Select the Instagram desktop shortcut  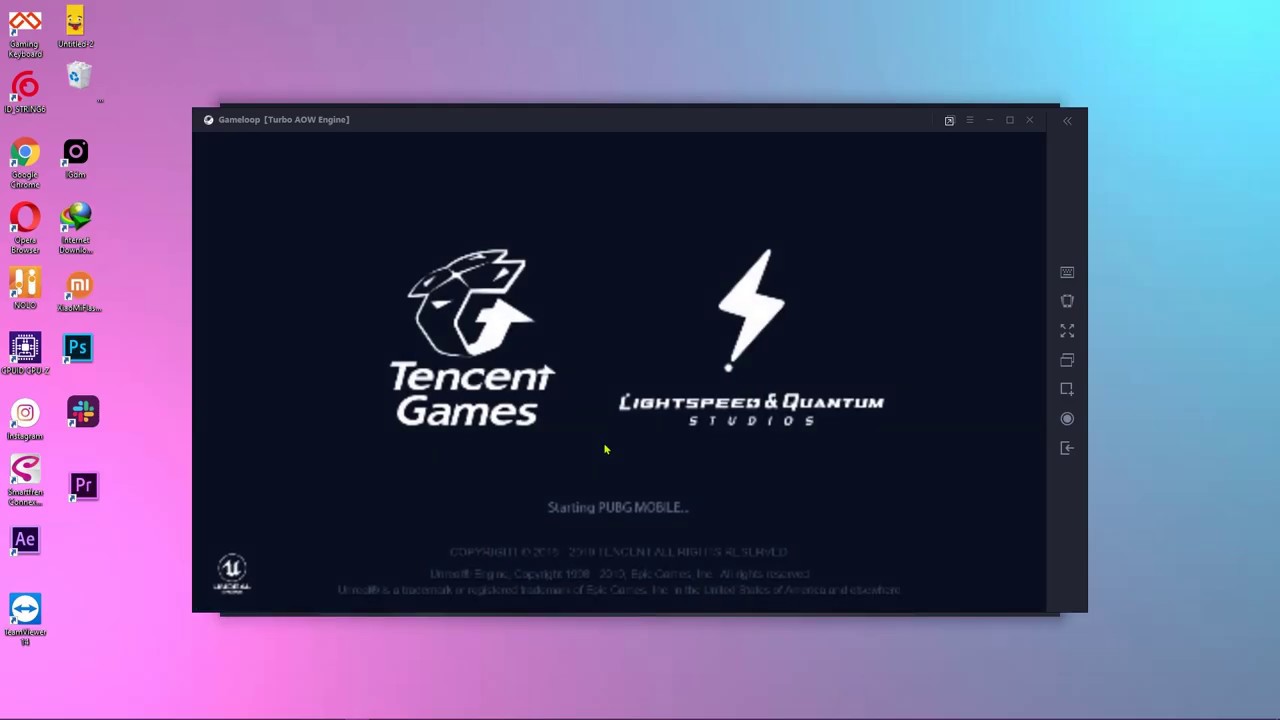pos(25,420)
